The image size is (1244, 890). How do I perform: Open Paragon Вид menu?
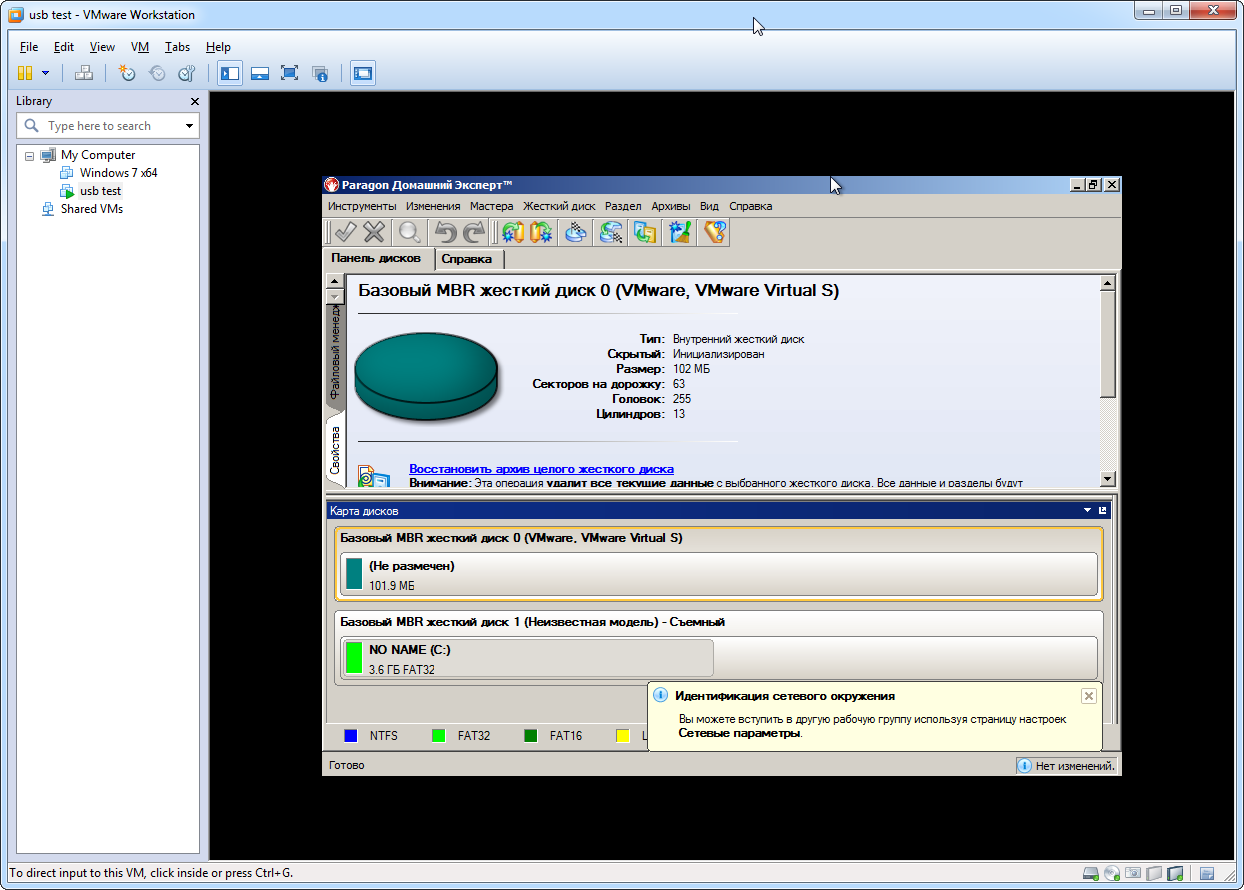(x=709, y=206)
